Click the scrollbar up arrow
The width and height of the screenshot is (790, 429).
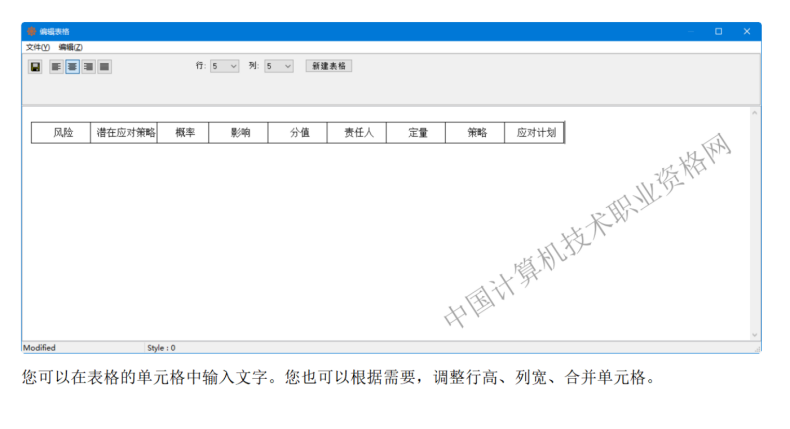[x=754, y=113]
